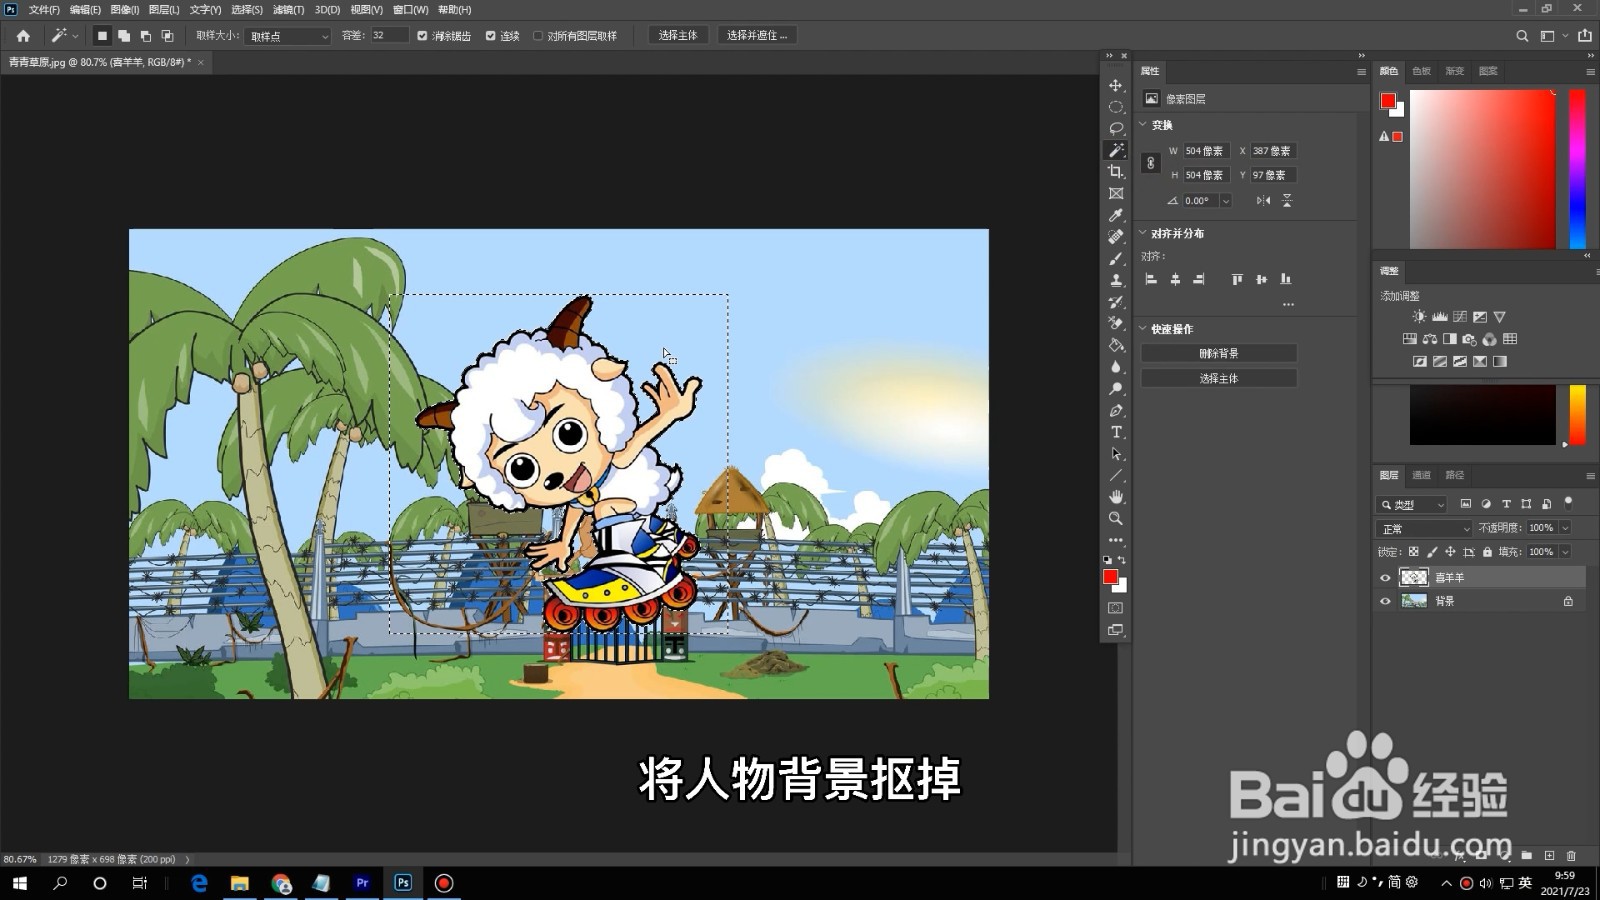This screenshot has width=1600, height=900.
Task: Toggle lock transparent pixels button
Action: tap(1413, 552)
